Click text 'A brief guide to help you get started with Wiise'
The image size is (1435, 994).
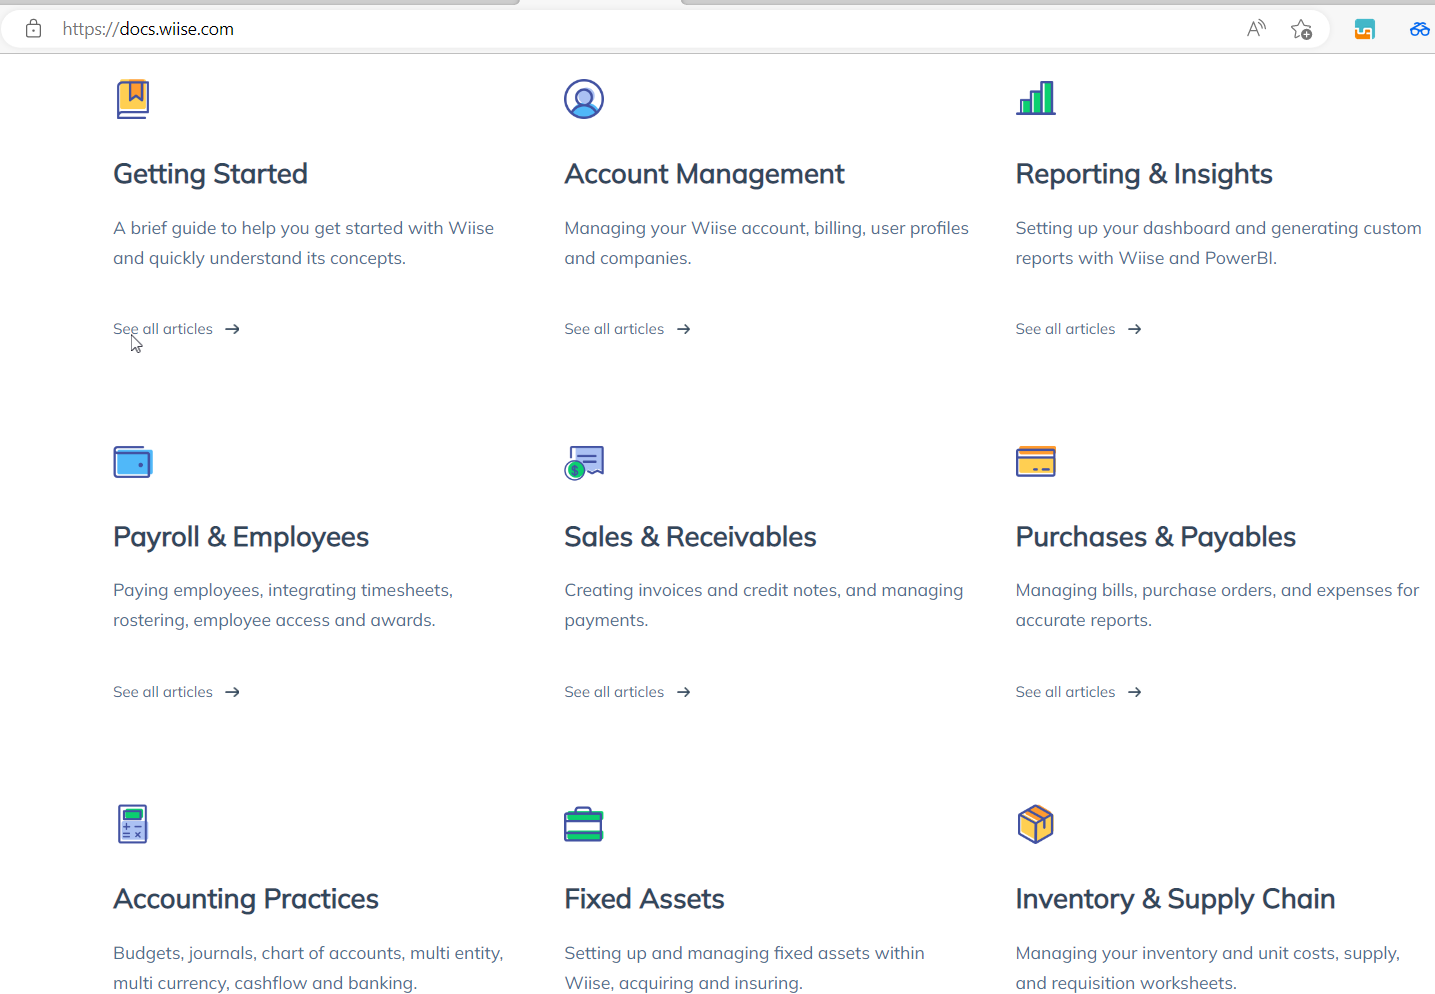click(x=303, y=228)
